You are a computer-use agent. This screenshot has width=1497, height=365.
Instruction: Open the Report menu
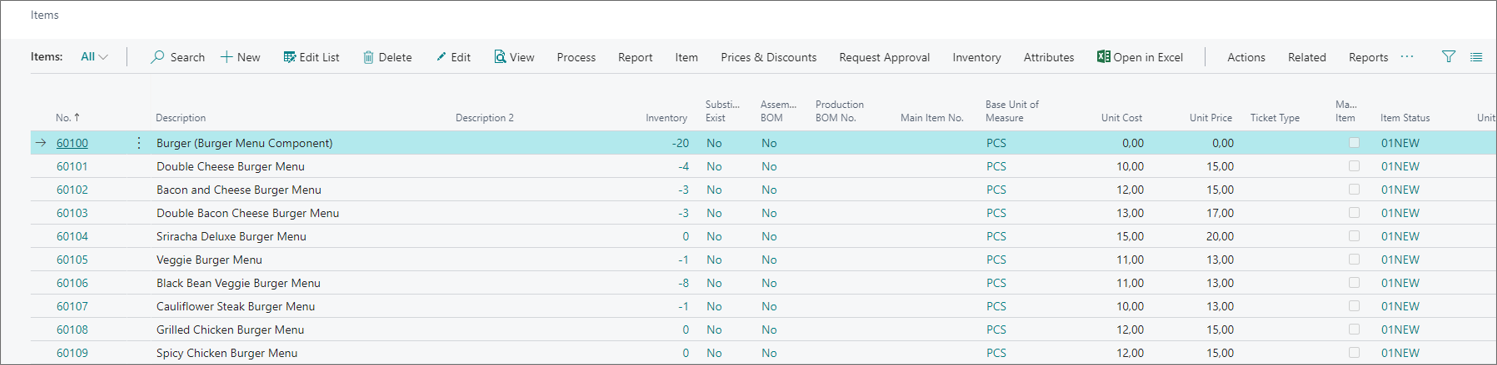(x=635, y=57)
